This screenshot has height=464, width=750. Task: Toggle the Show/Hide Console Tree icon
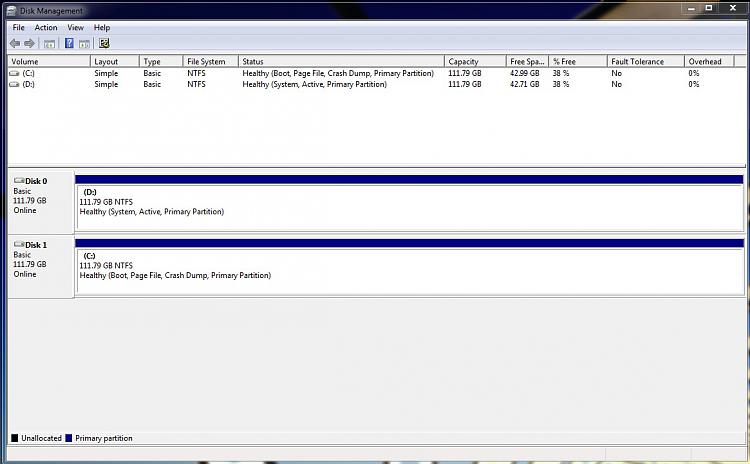tap(49, 44)
